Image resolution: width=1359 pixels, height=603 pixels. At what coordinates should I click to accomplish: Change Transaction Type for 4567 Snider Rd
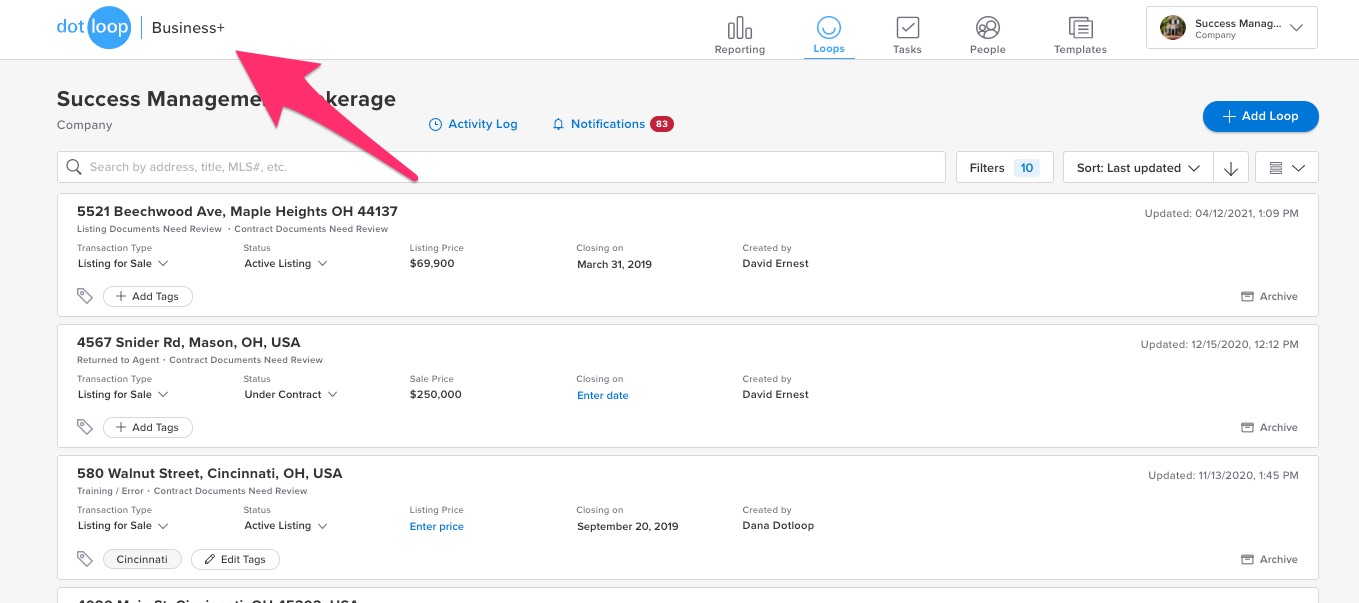[123, 395]
